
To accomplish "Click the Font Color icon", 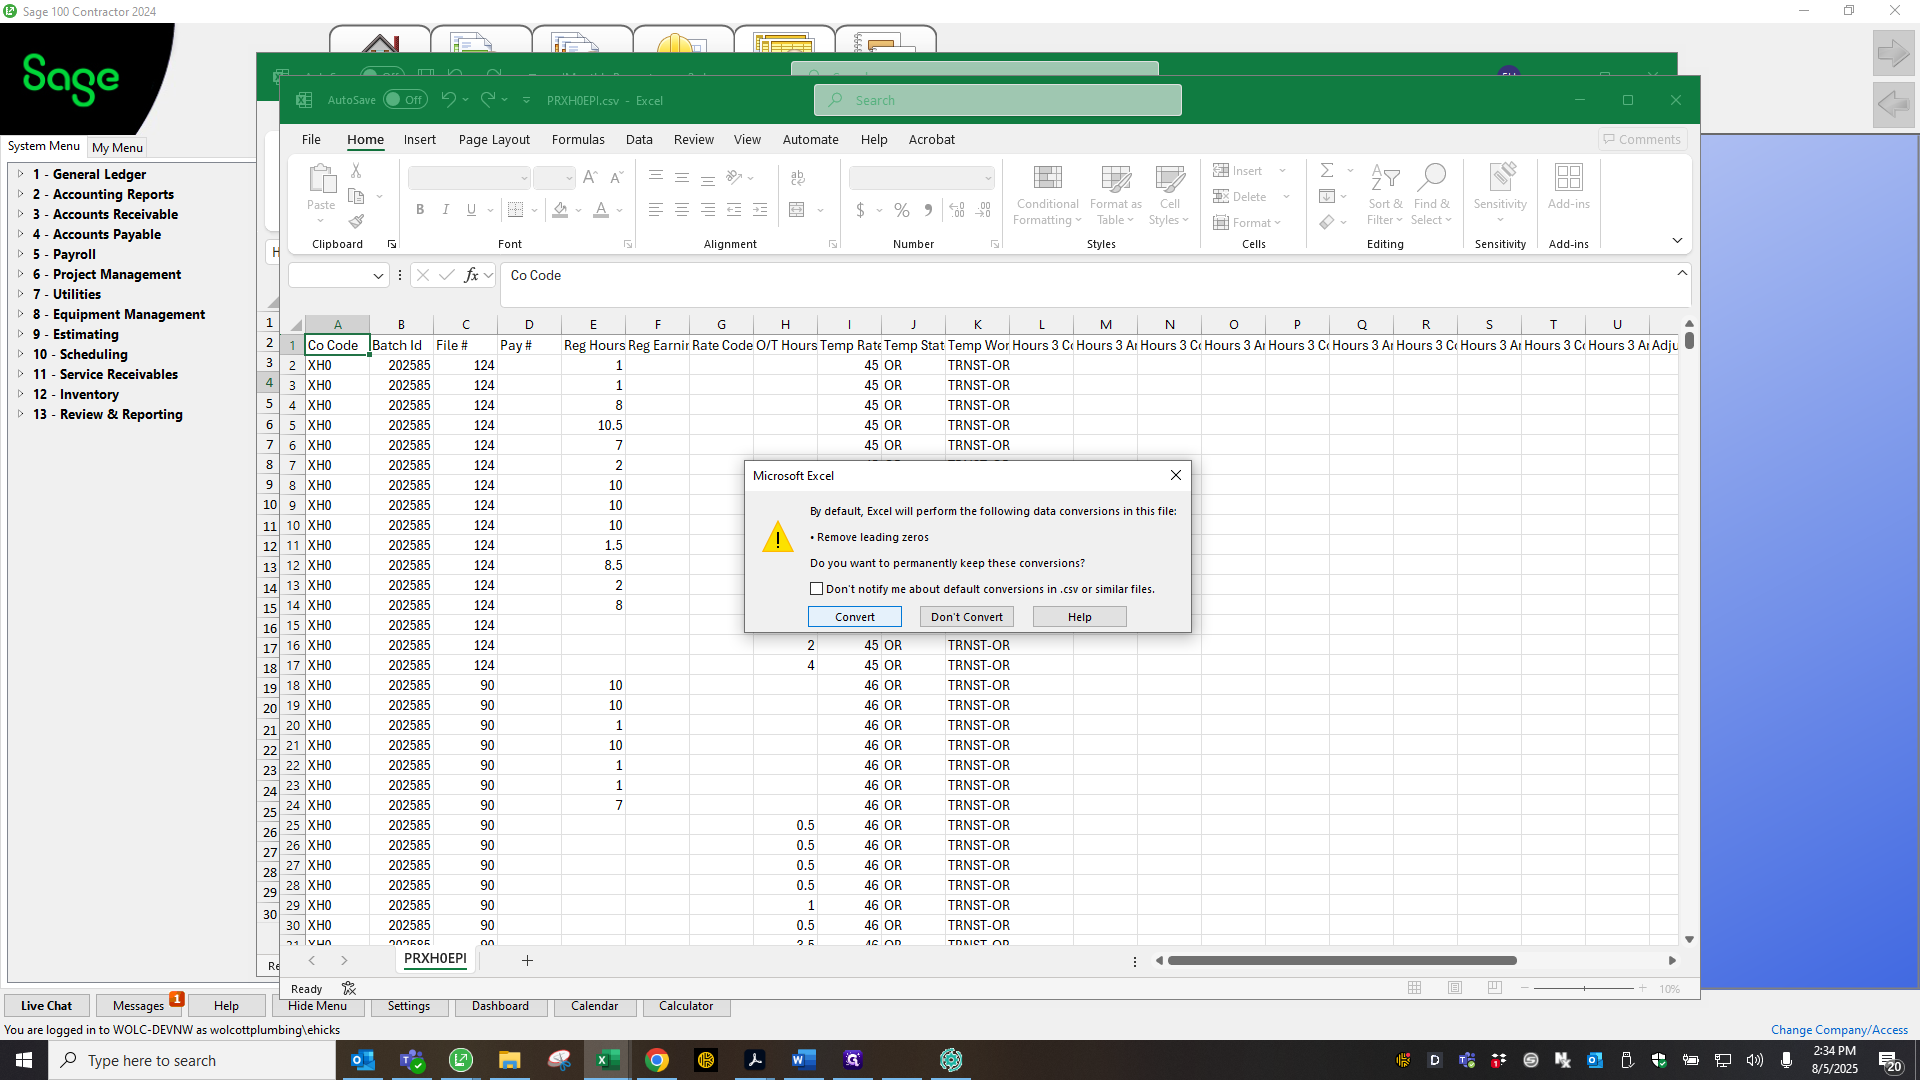I will [x=601, y=210].
